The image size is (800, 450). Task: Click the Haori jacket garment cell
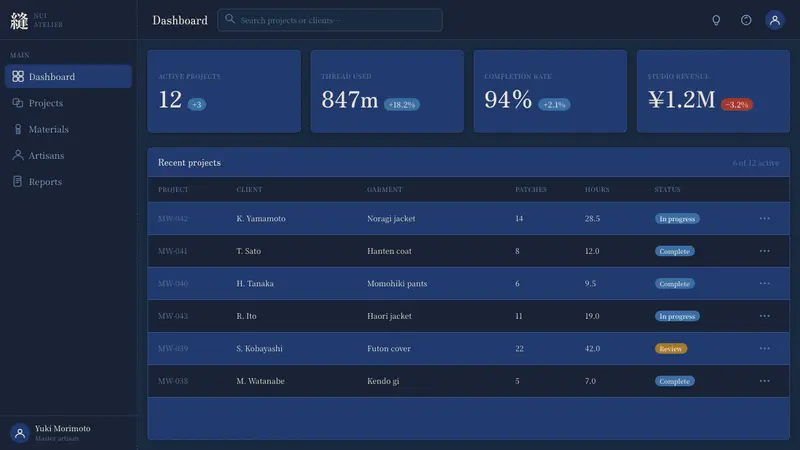point(389,316)
